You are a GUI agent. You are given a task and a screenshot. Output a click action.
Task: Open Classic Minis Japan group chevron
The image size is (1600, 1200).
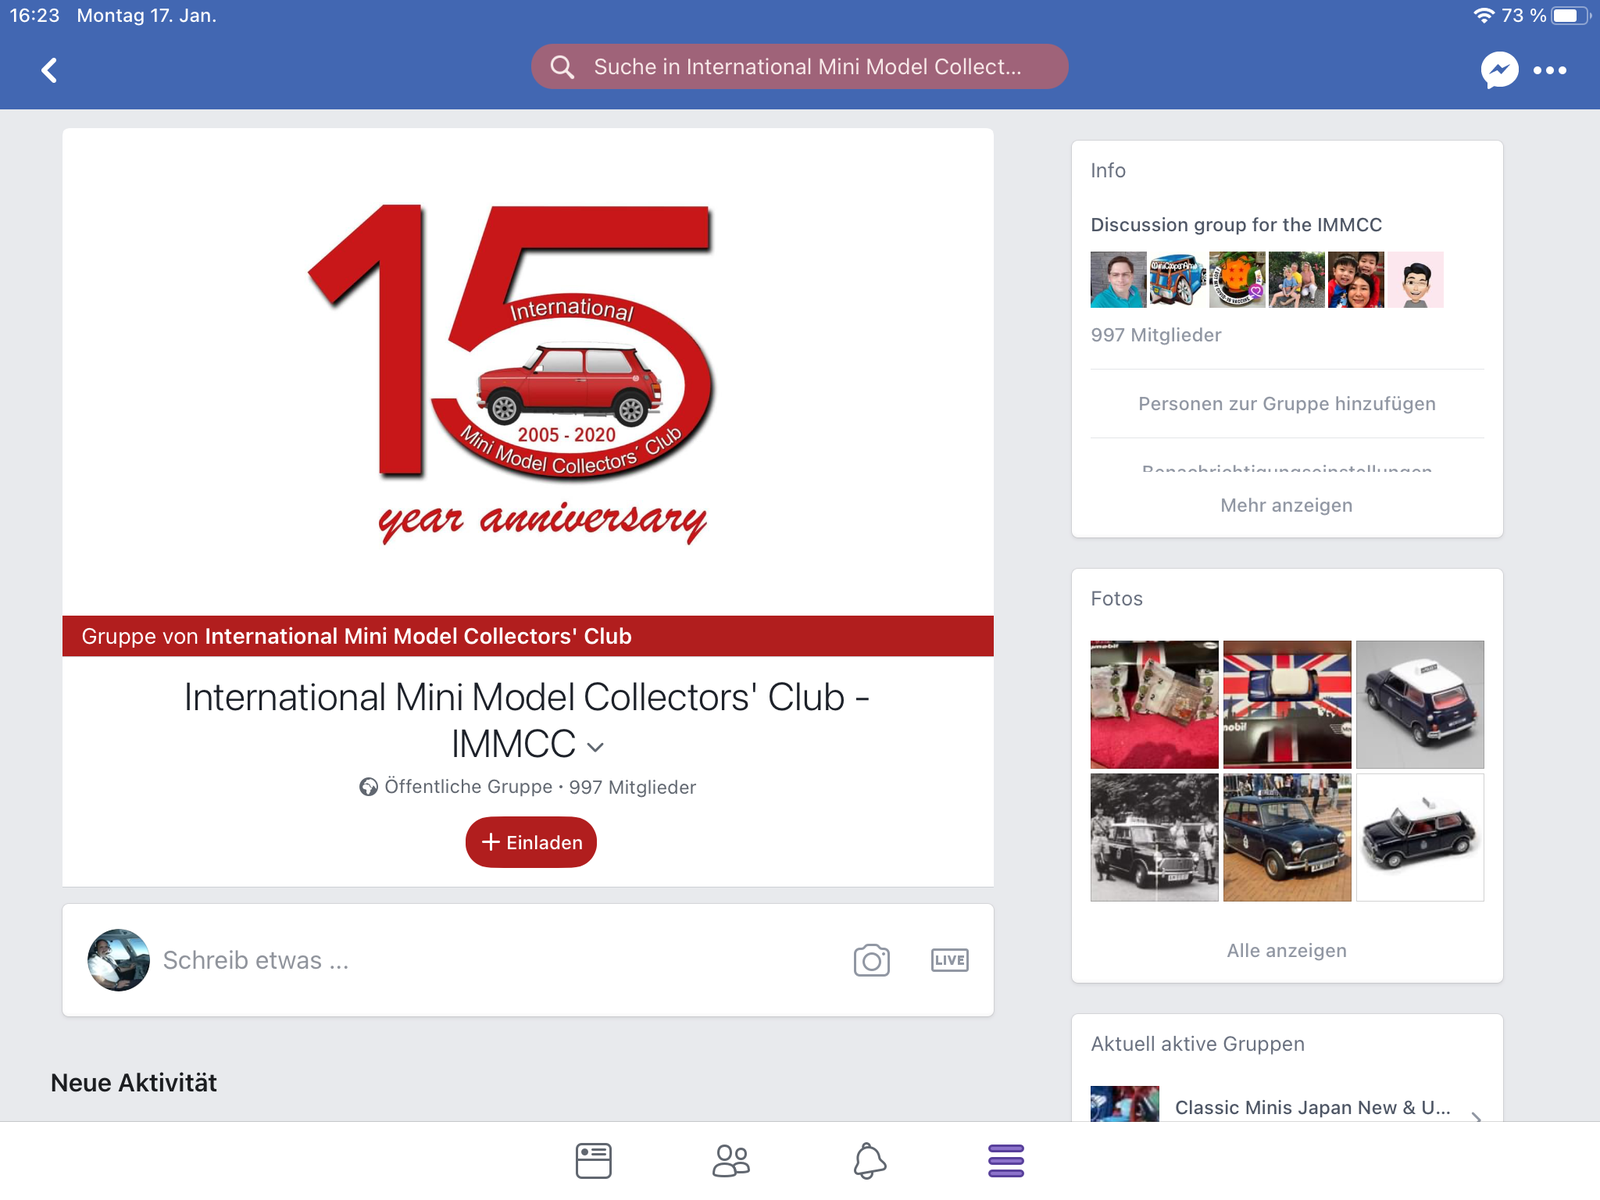(1477, 1114)
